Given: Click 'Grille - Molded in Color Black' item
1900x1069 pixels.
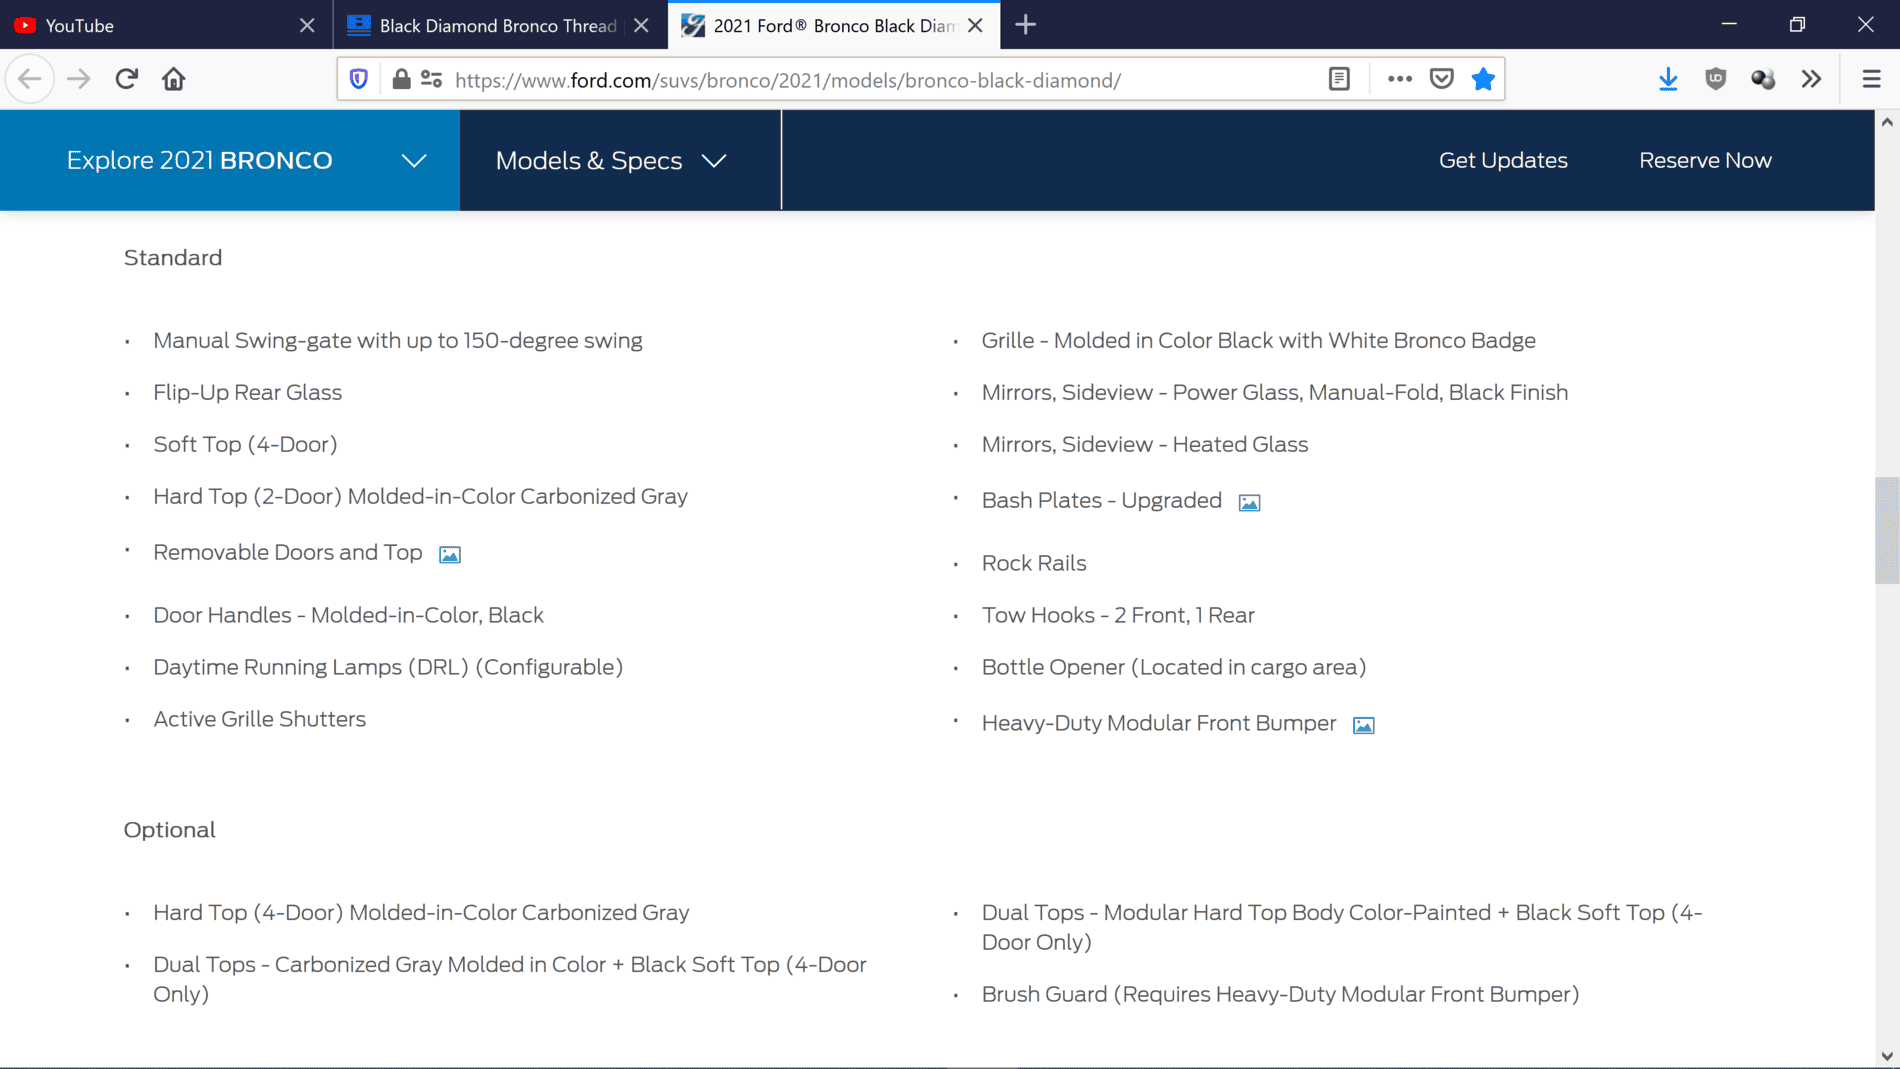Looking at the screenshot, I should [1258, 341].
